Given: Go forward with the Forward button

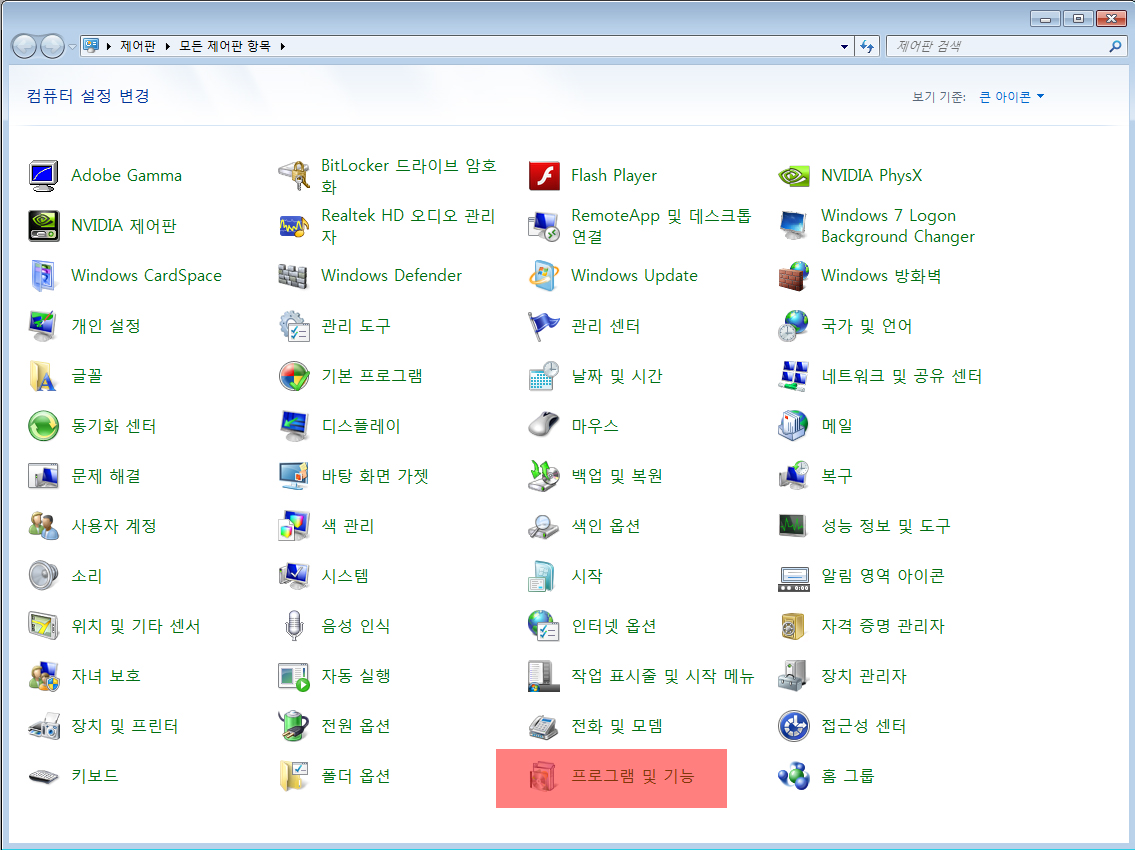Looking at the screenshot, I should point(52,46).
